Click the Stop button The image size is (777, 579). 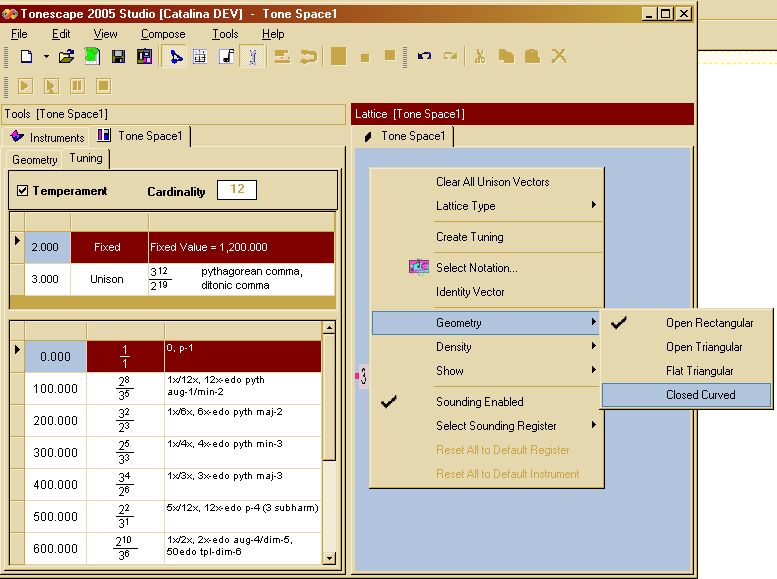coord(103,86)
